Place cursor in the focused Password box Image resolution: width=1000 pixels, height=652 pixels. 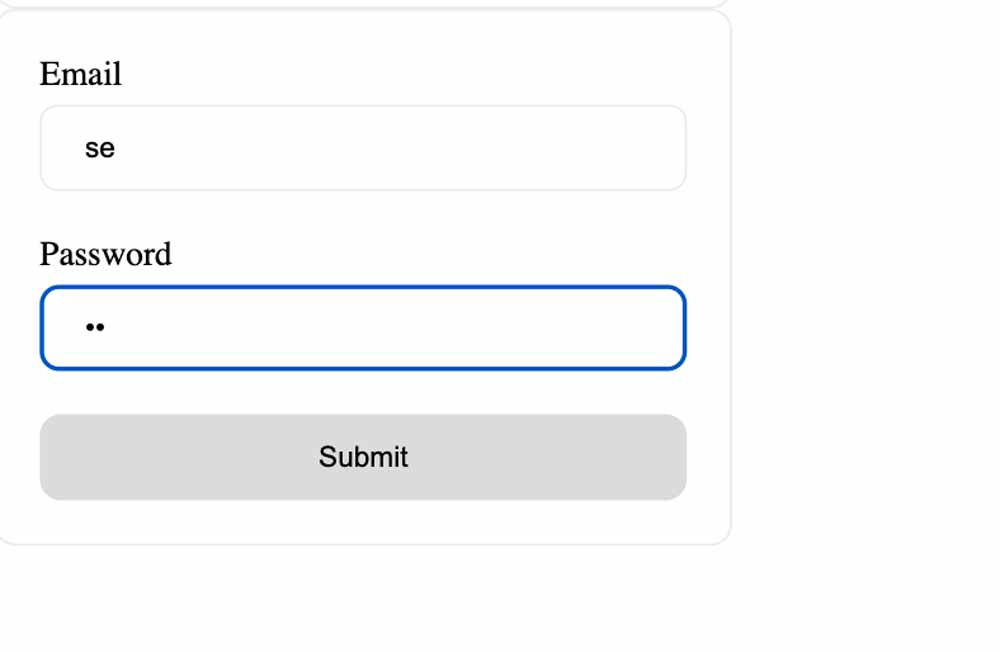pyautogui.click(x=362, y=328)
